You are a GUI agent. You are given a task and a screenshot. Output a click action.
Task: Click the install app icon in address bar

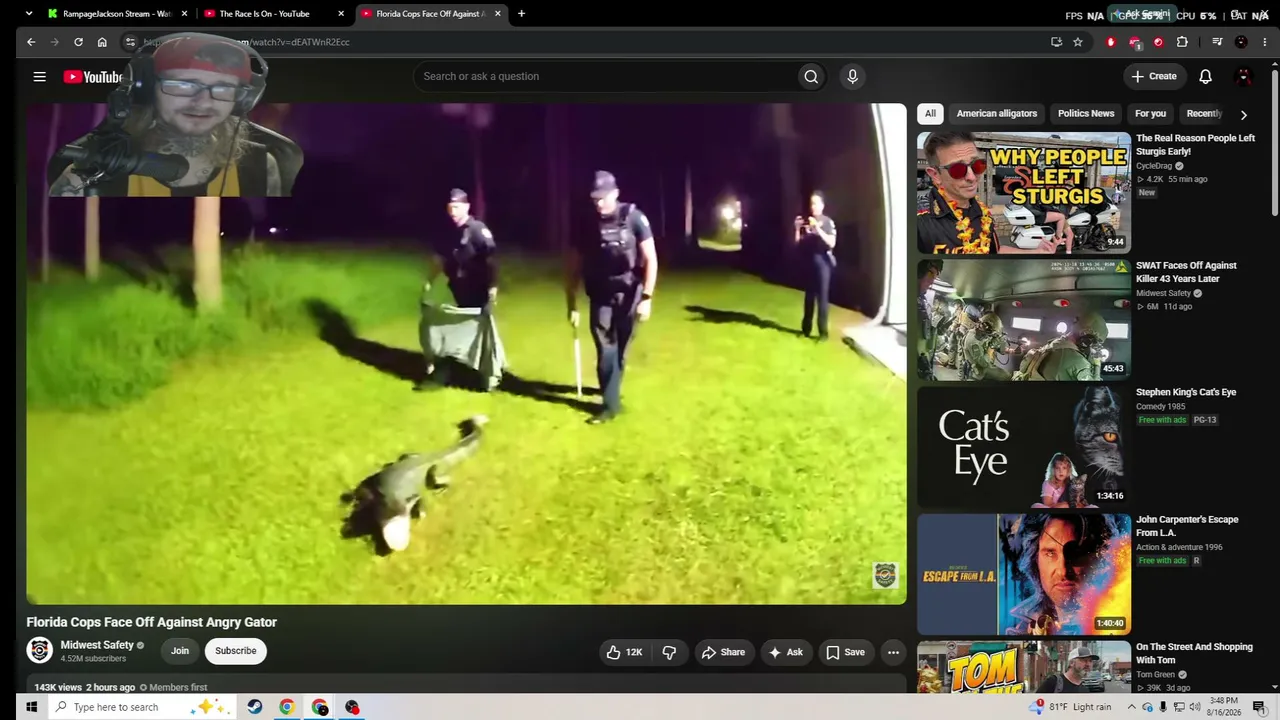point(1056,42)
